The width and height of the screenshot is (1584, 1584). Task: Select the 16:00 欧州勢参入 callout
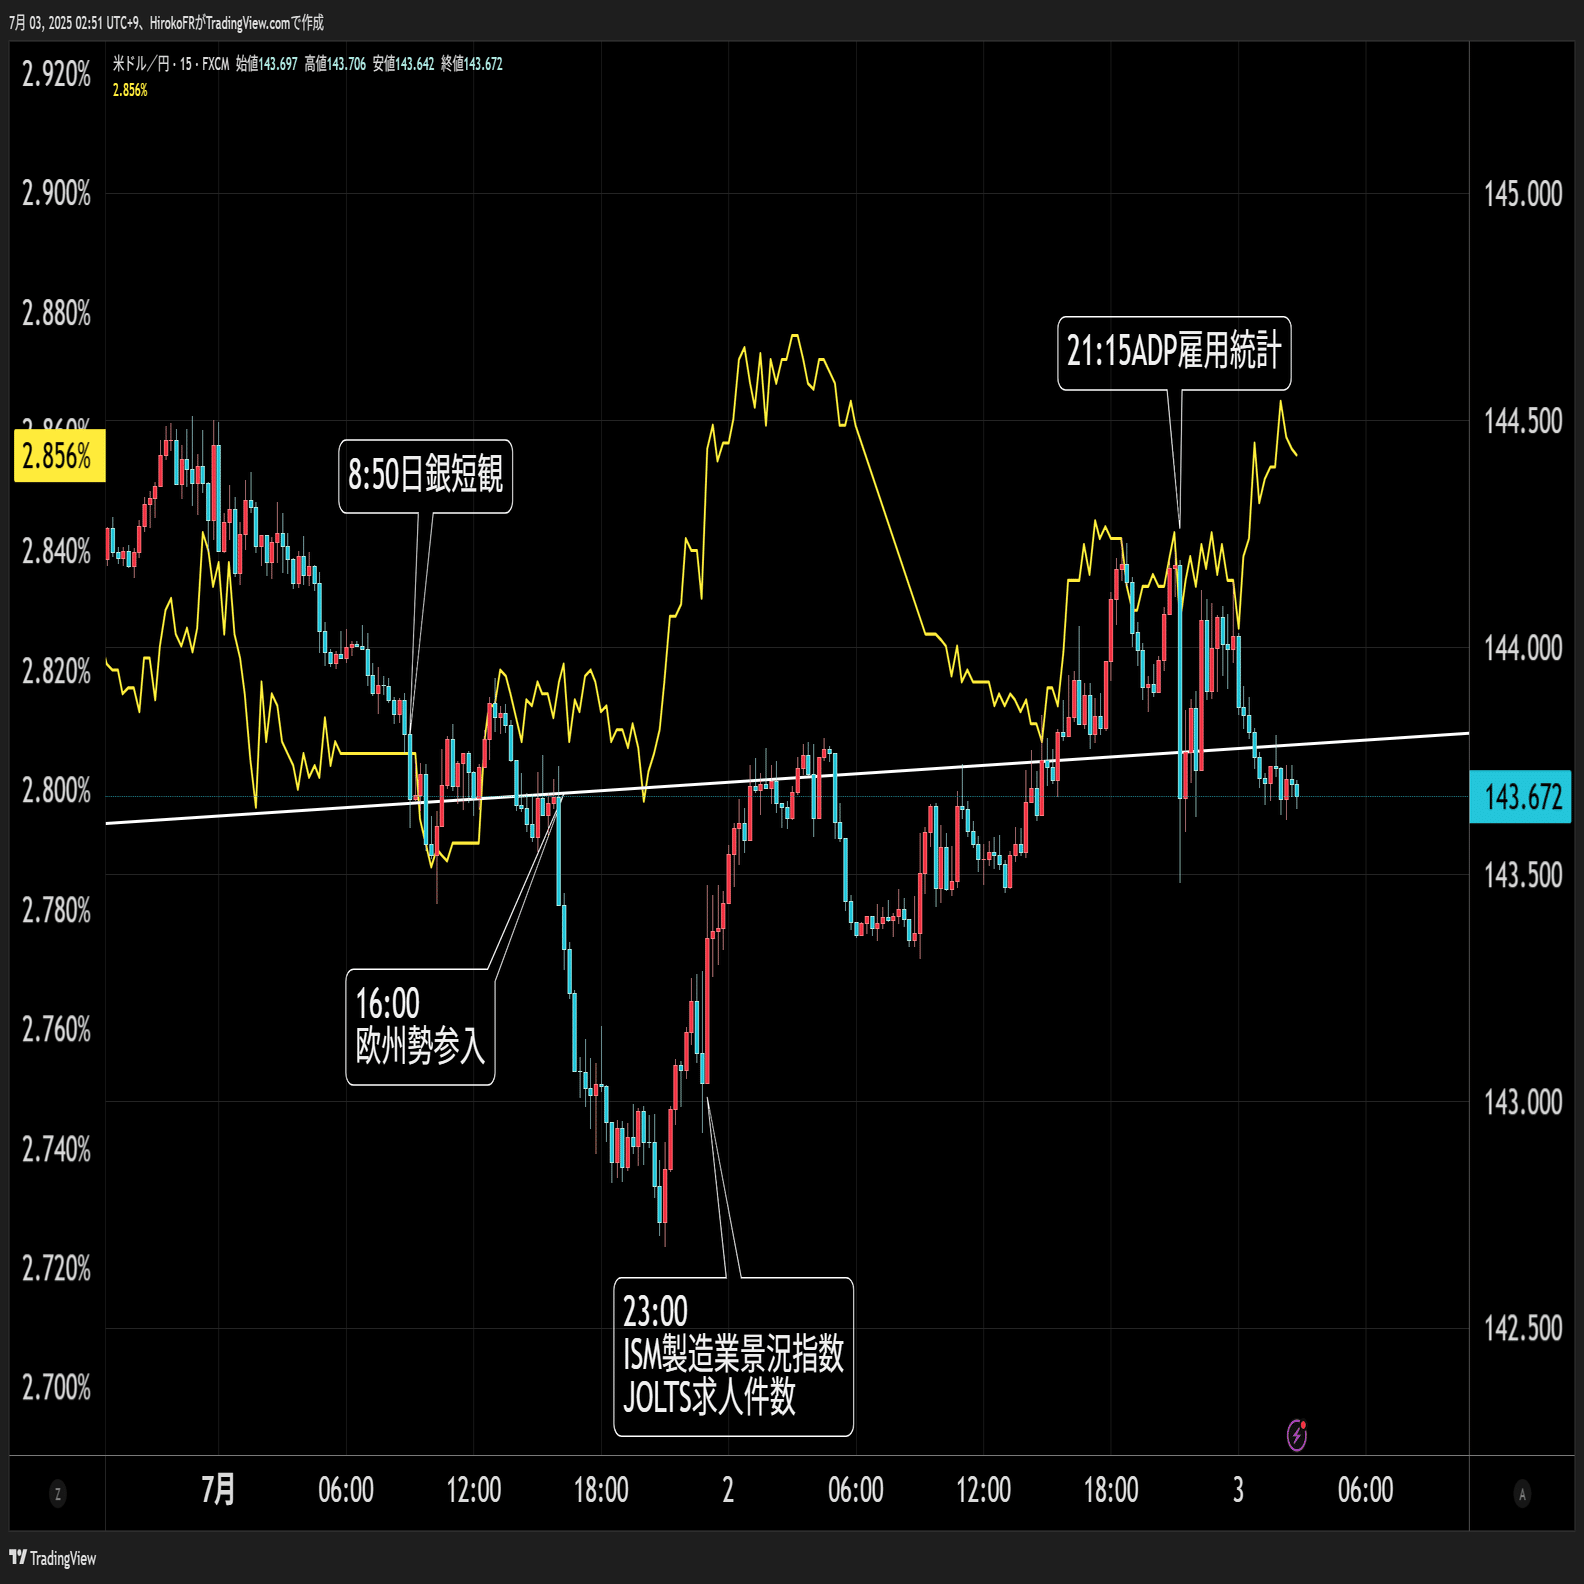[420, 1026]
